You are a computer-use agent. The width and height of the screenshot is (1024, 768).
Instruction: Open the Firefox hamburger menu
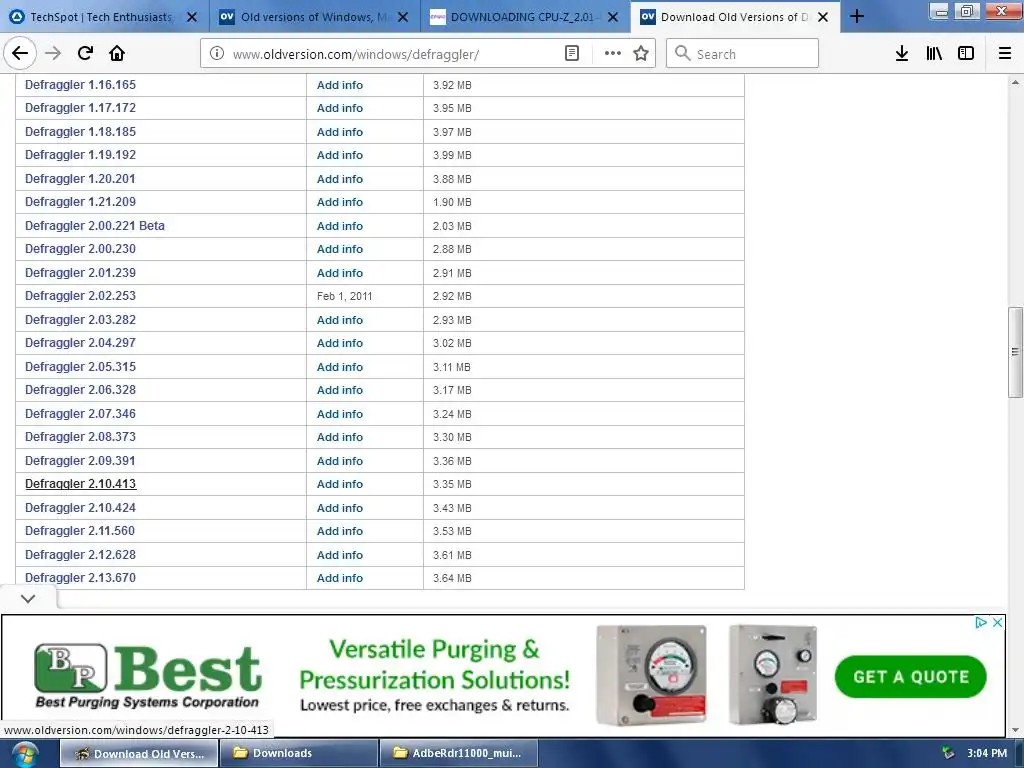click(1005, 54)
